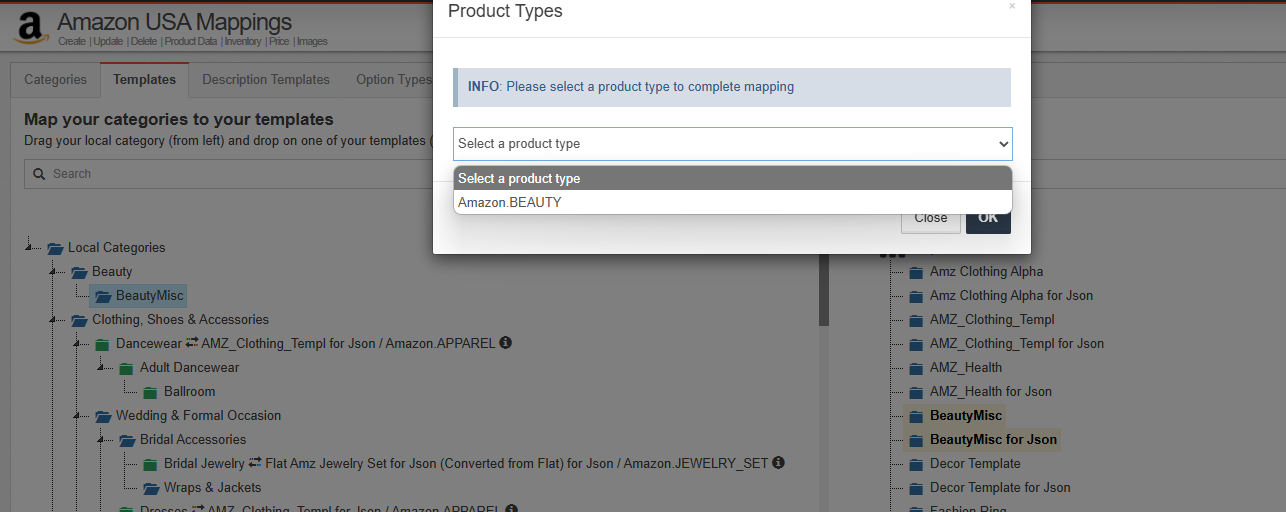
Task: Click the Amazon USA Mappings heading
Action: click(x=175, y=22)
